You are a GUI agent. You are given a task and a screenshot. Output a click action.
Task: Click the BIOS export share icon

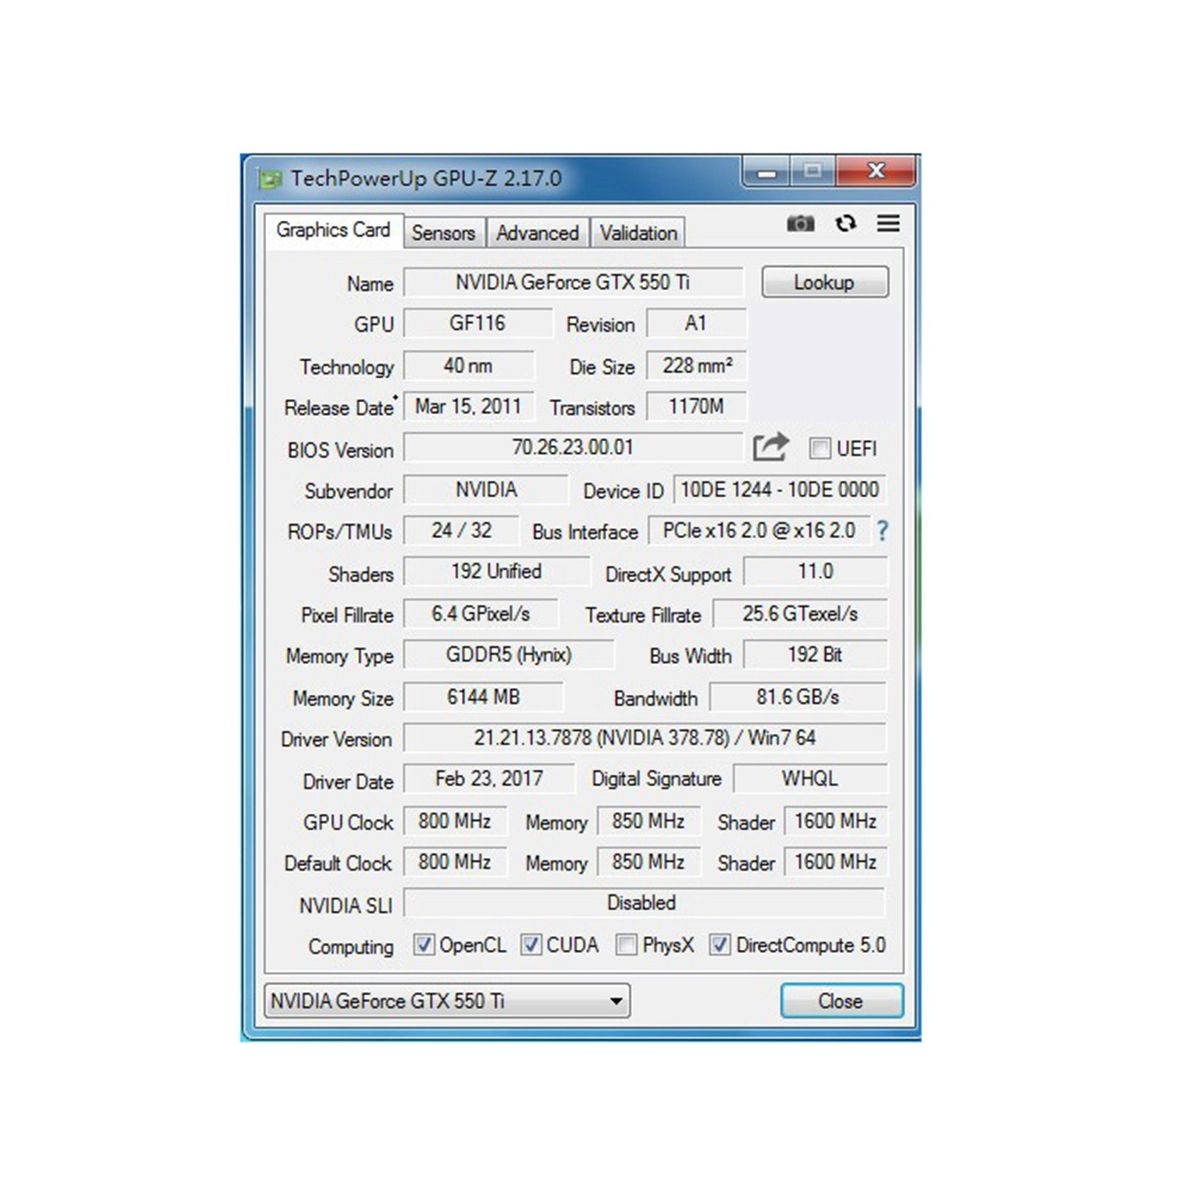click(x=770, y=447)
